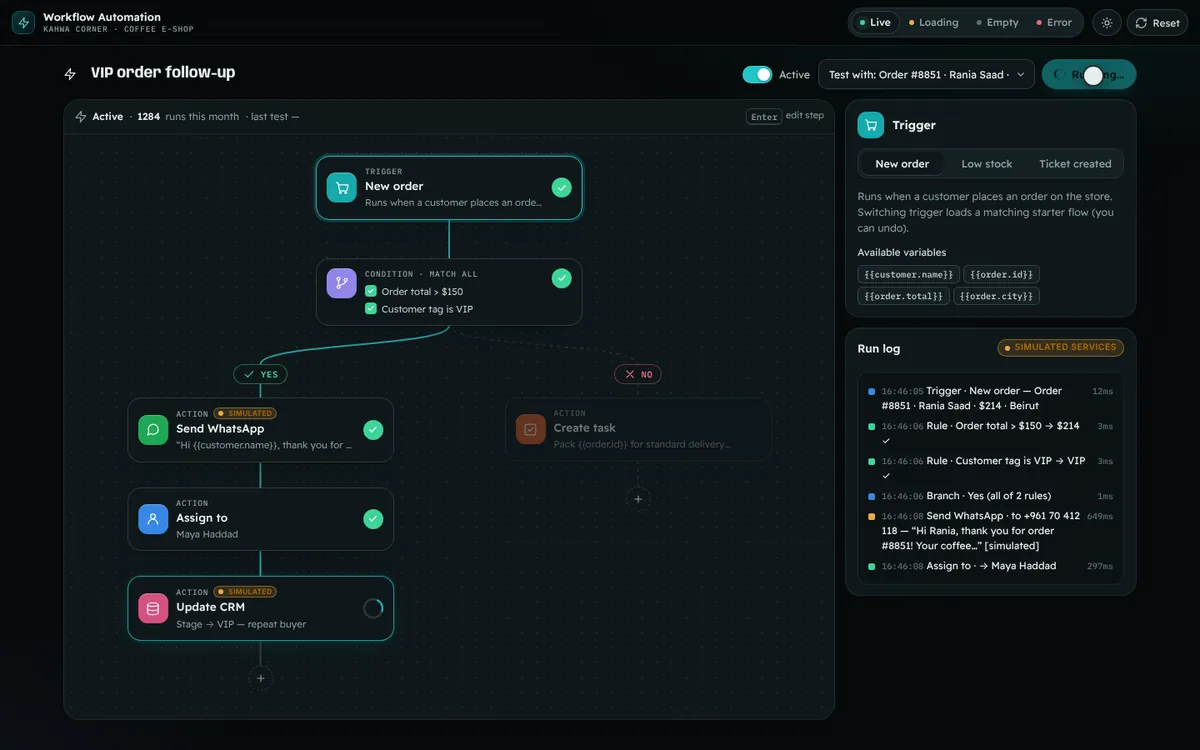This screenshot has height=750, width=1200.
Task: Click the Trigger · New order log entry
Action: (990, 398)
